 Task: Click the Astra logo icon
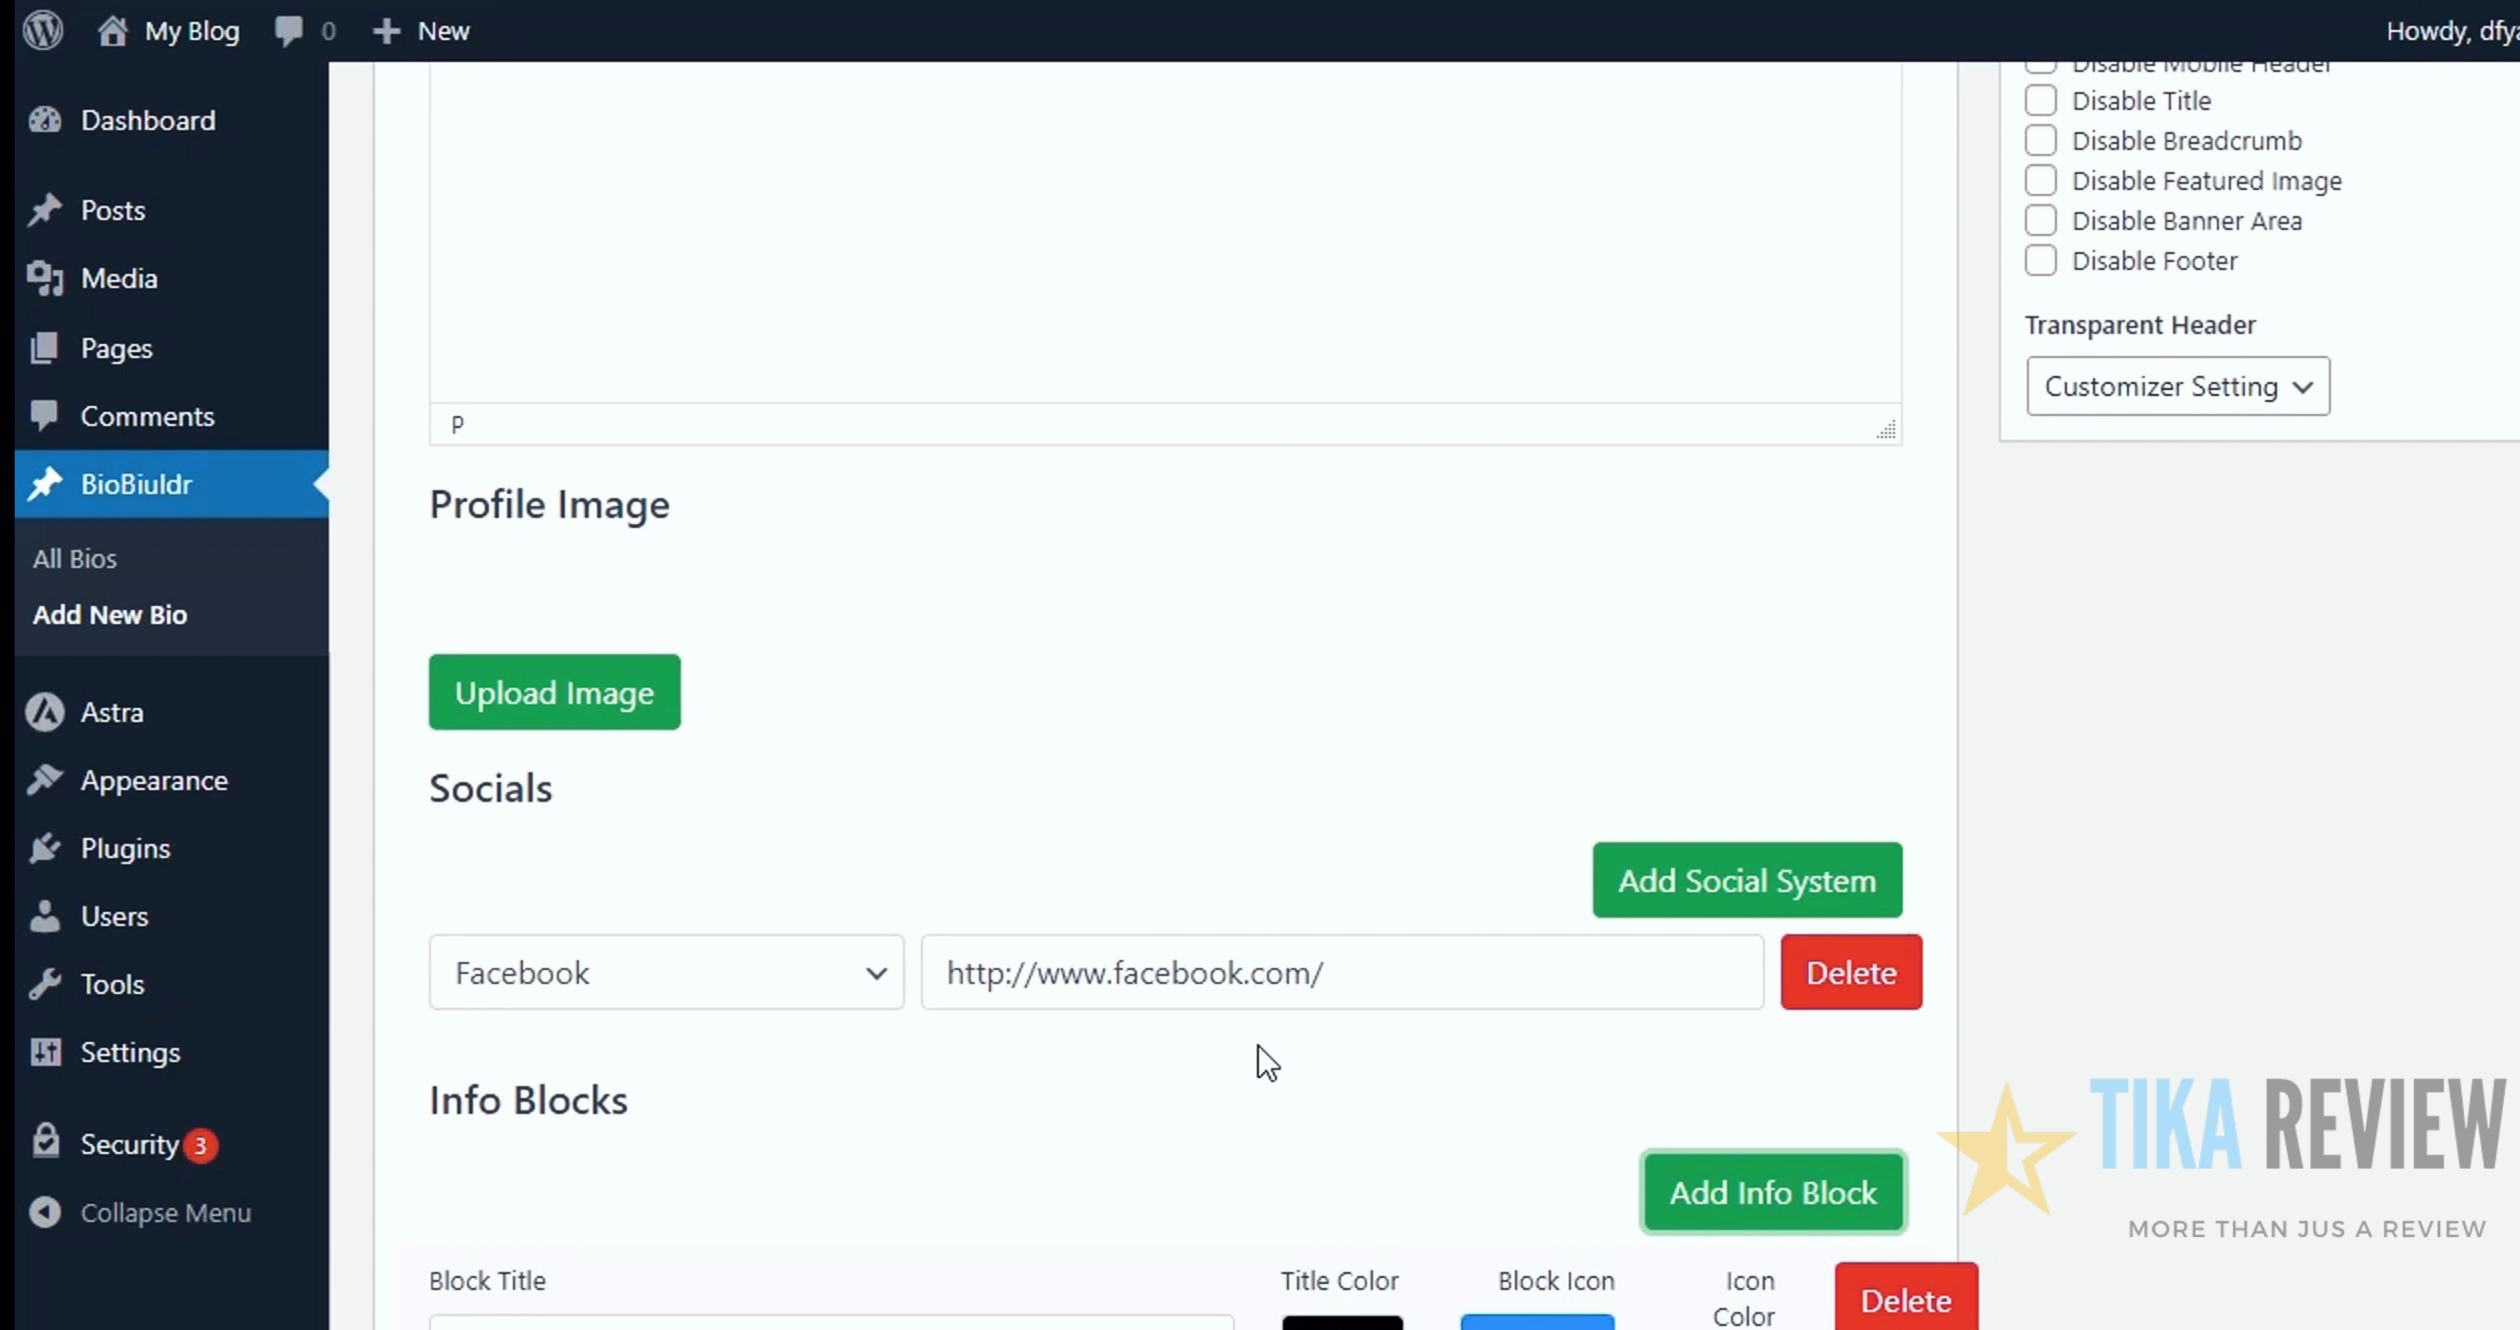click(45, 712)
